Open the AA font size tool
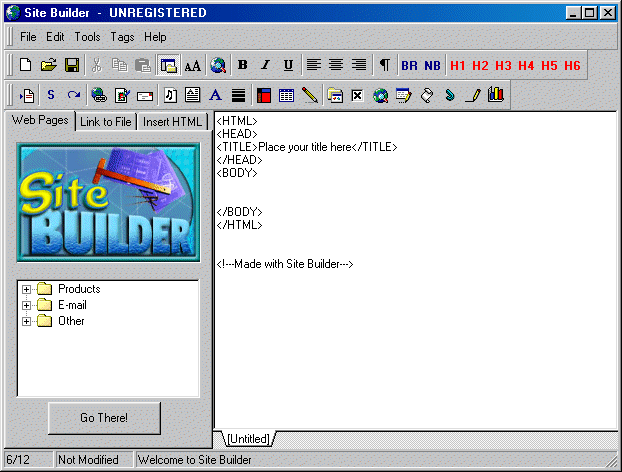This screenshot has height=472, width=622. tap(192, 65)
